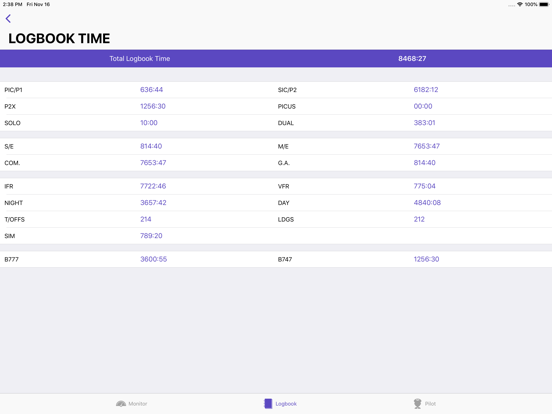Switch to the Logbook tab
552x414 pixels.
pos(281,404)
